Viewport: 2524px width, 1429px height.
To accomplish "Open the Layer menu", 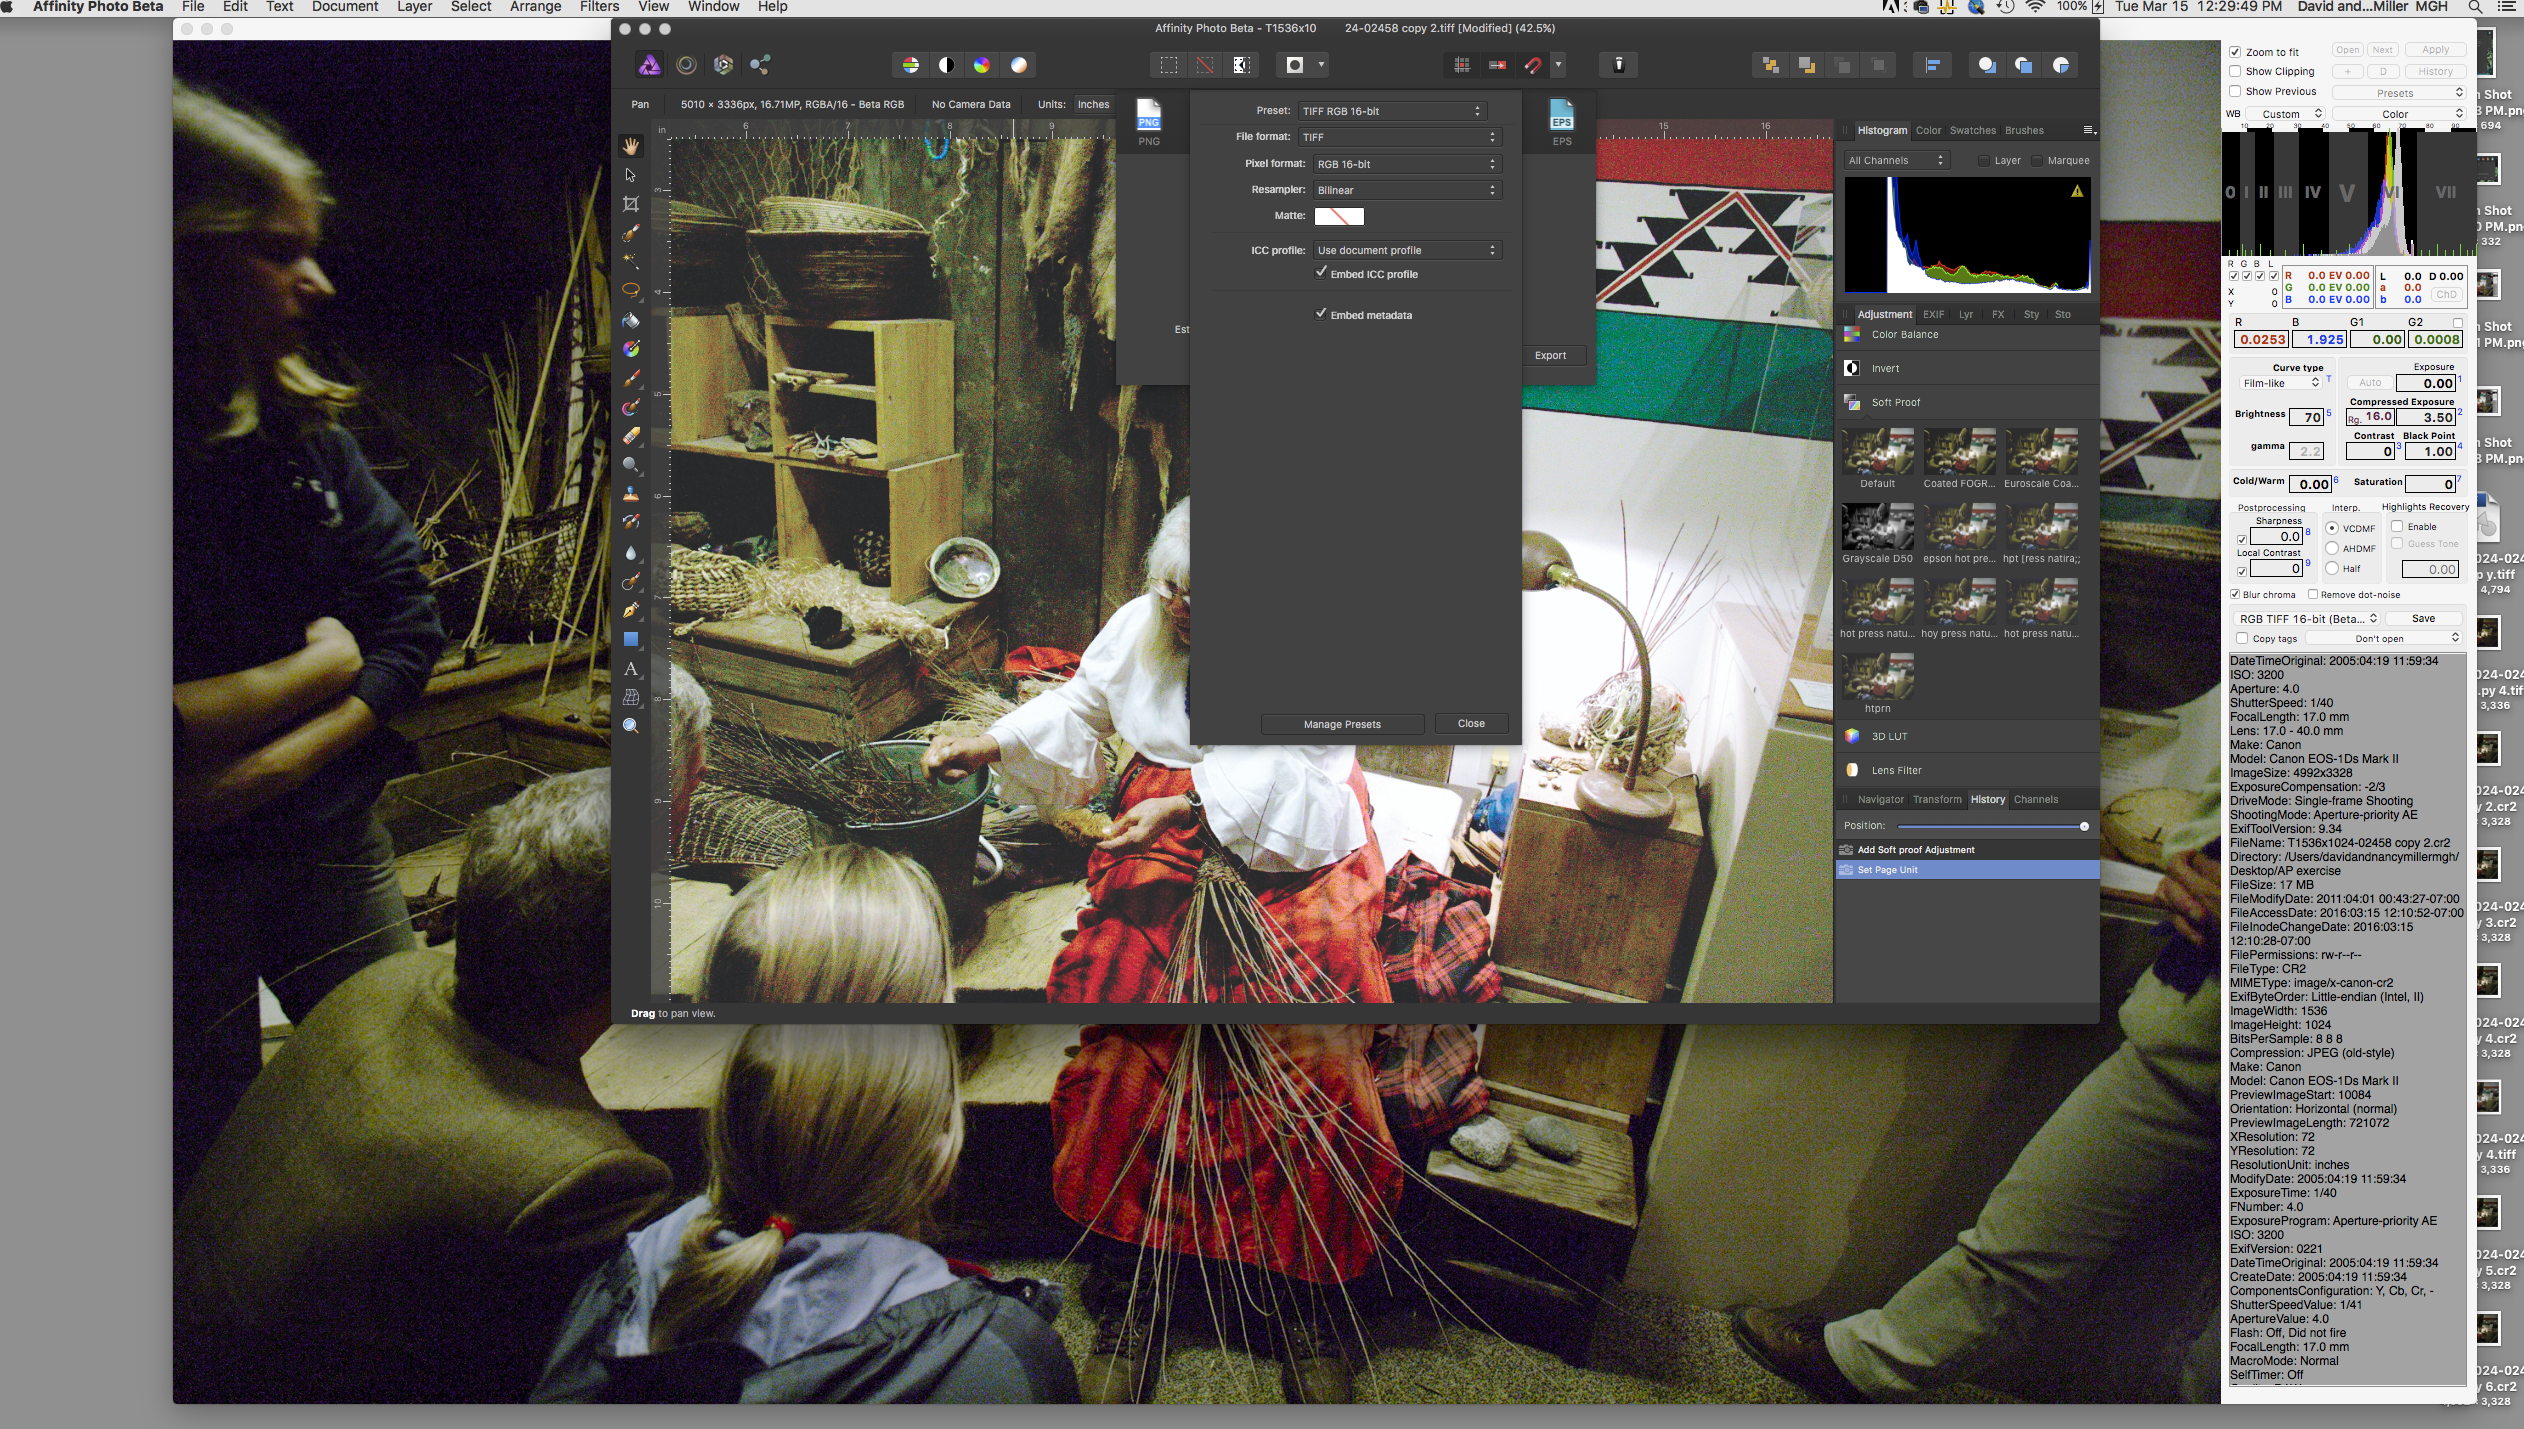I will [414, 7].
